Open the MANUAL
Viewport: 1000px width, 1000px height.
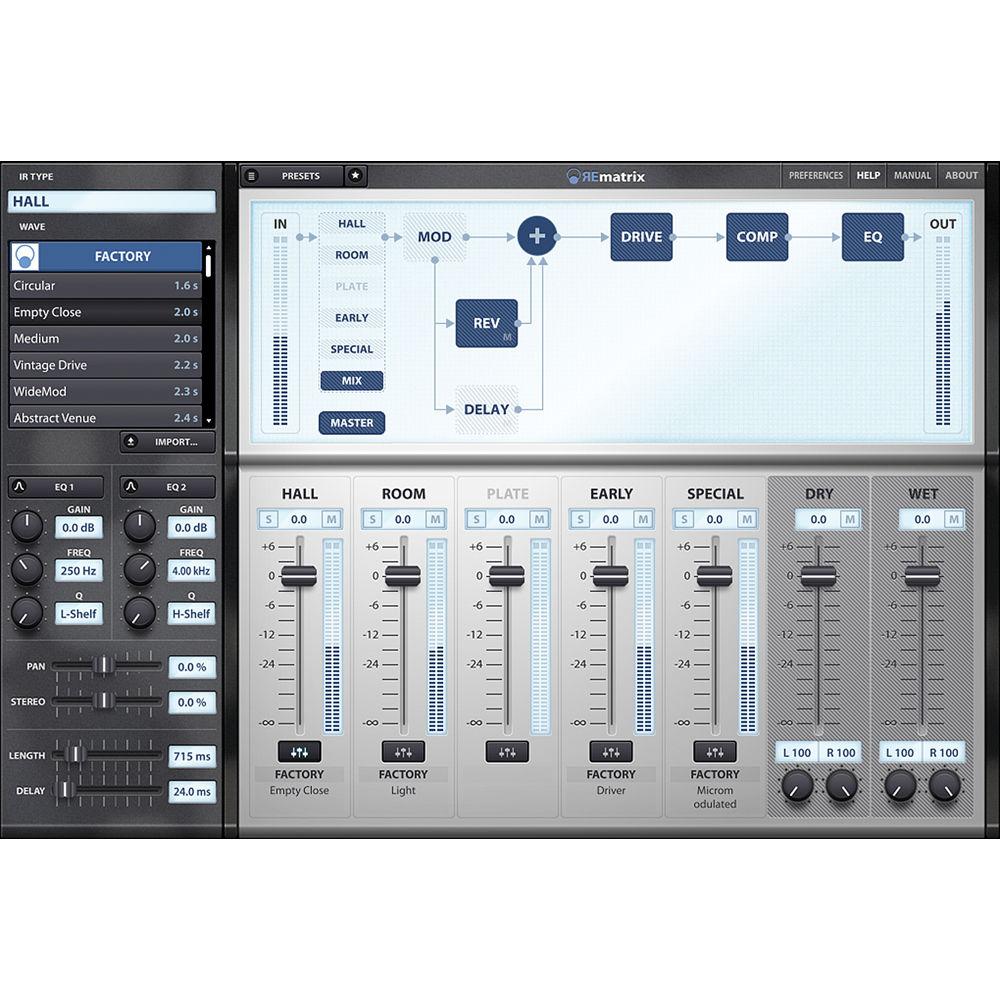tap(911, 175)
